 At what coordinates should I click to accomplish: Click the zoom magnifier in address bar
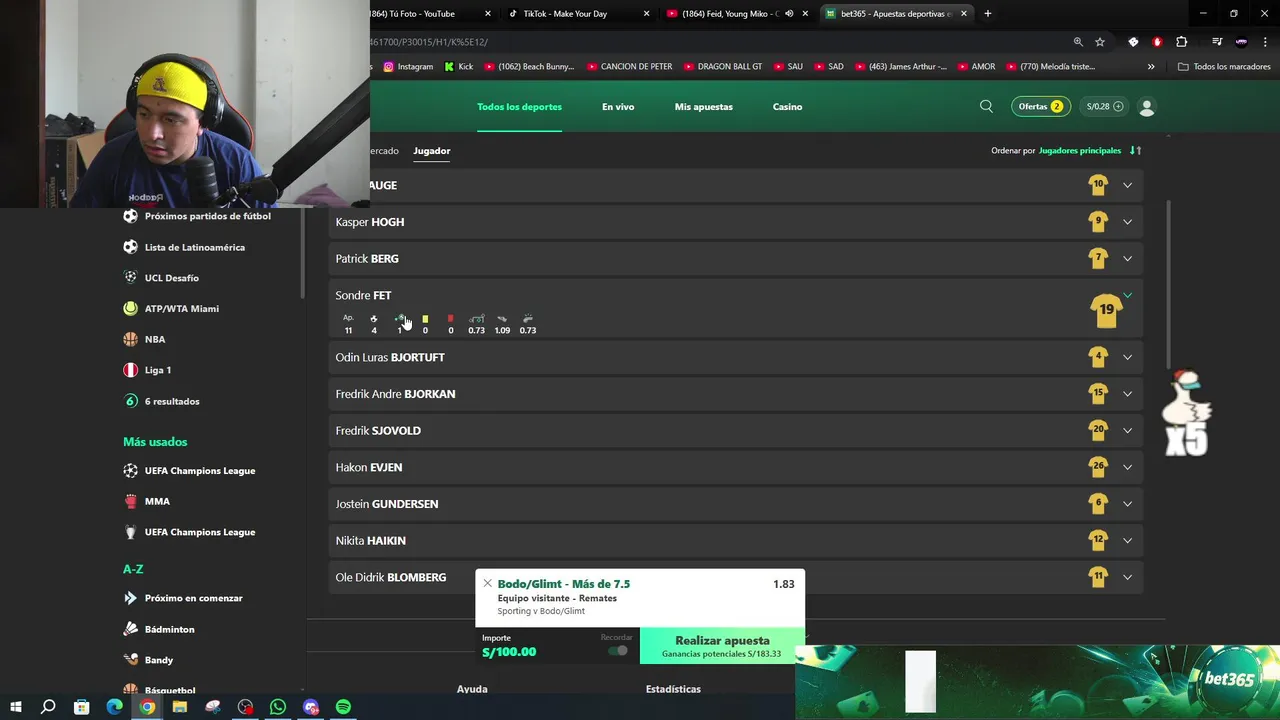(1078, 42)
